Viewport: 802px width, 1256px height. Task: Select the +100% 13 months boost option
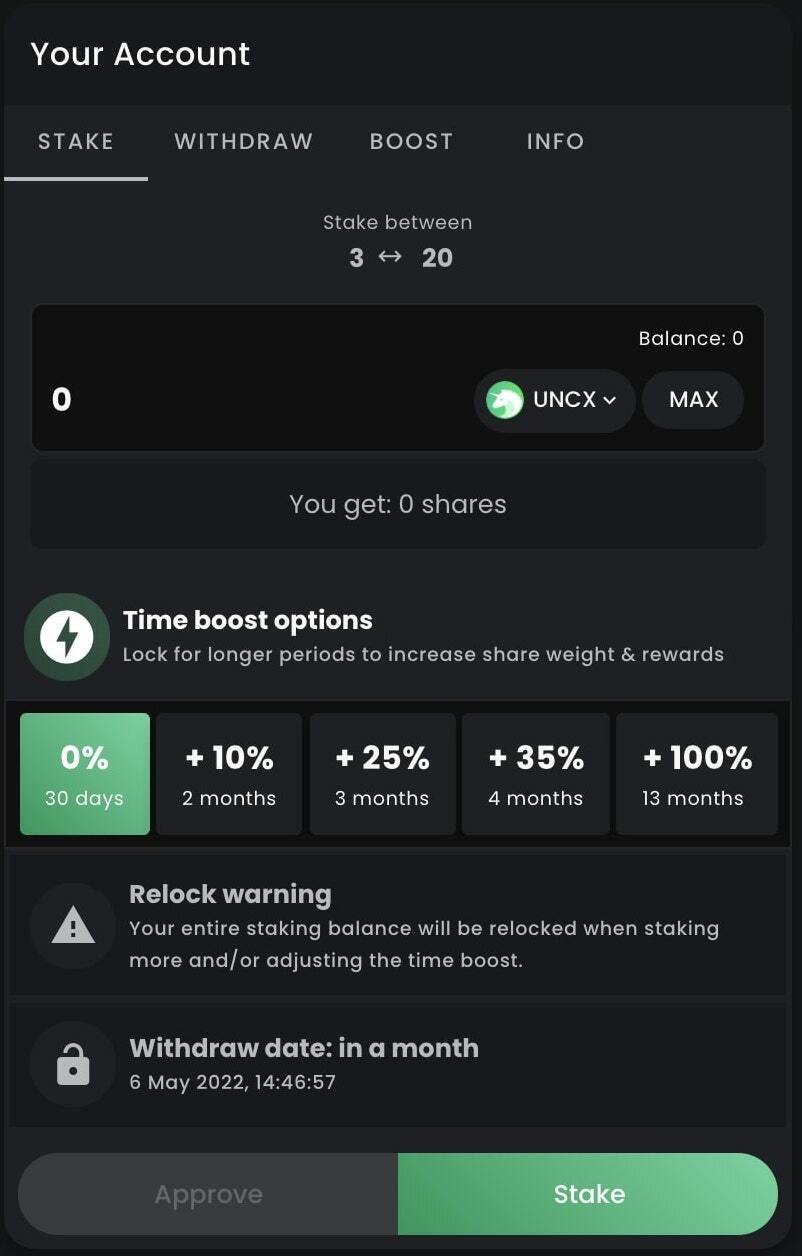[x=696, y=774]
